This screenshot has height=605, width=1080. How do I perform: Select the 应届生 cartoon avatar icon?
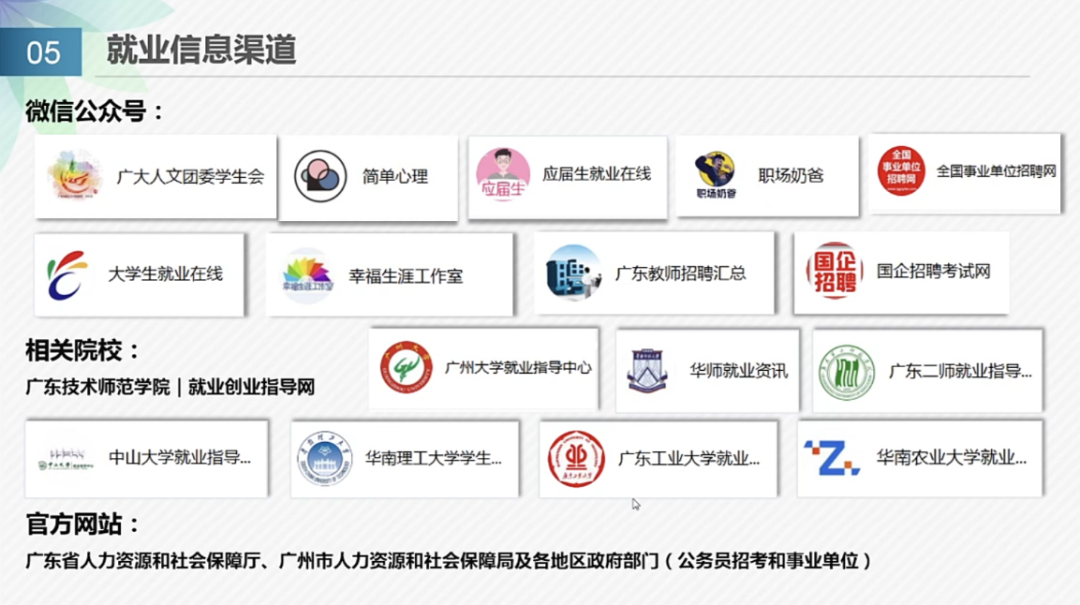(503, 175)
